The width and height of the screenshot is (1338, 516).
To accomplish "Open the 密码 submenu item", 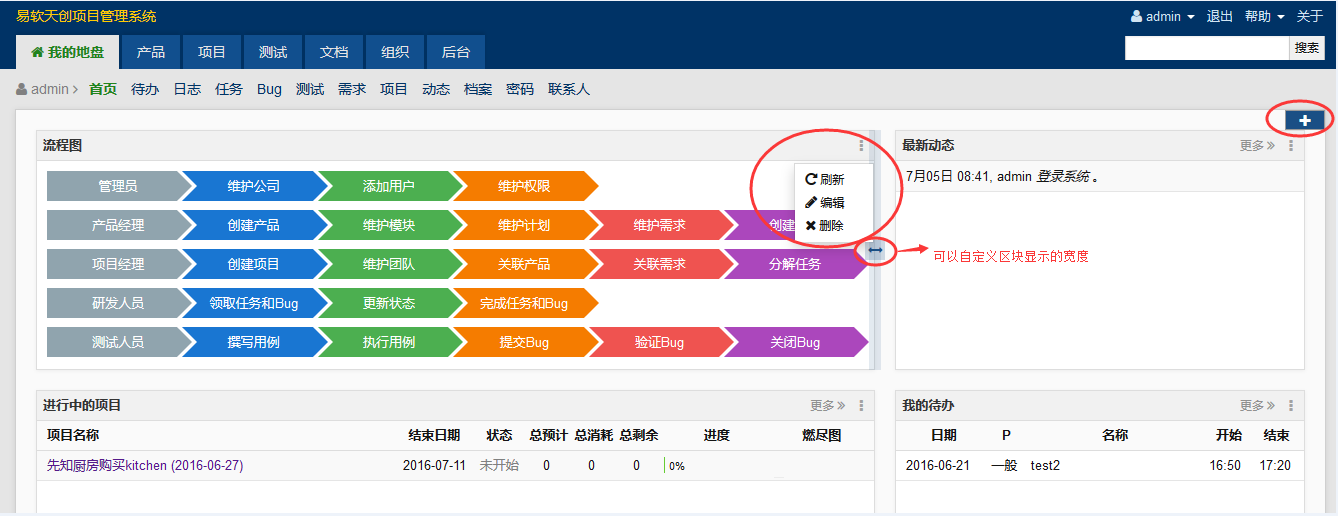I will (520, 89).
